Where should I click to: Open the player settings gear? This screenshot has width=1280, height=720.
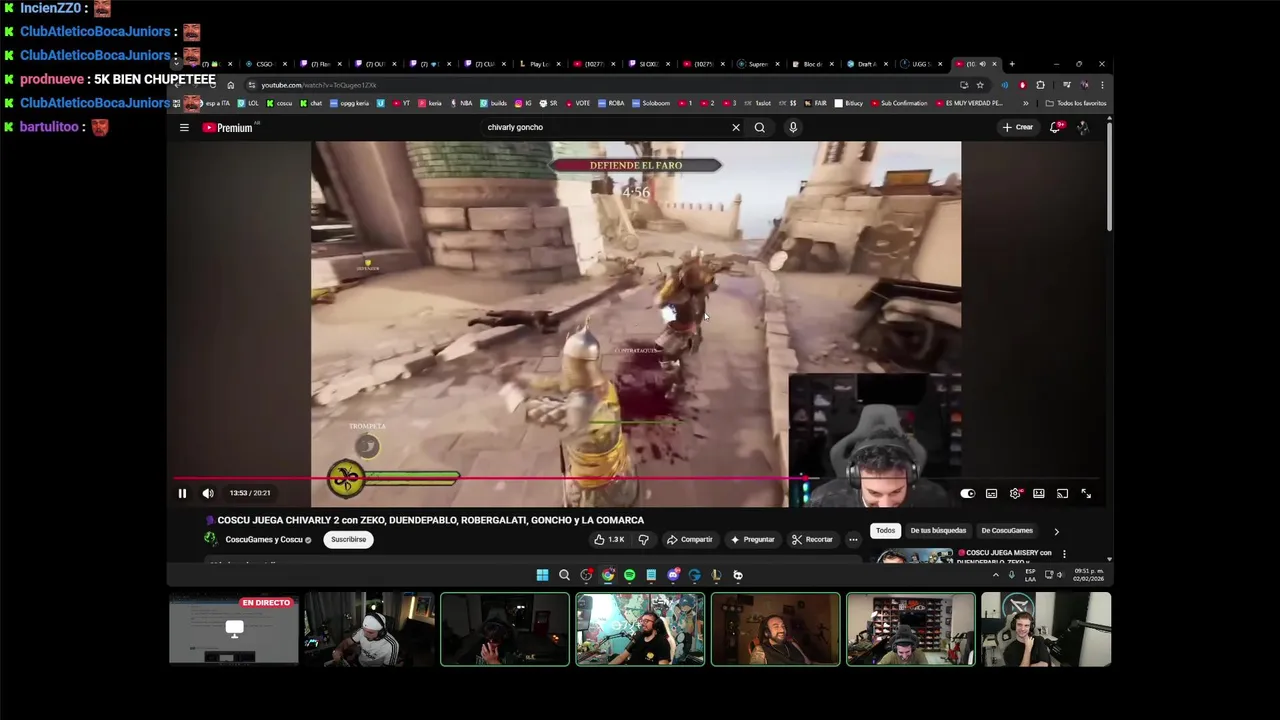pyautogui.click(x=1015, y=493)
